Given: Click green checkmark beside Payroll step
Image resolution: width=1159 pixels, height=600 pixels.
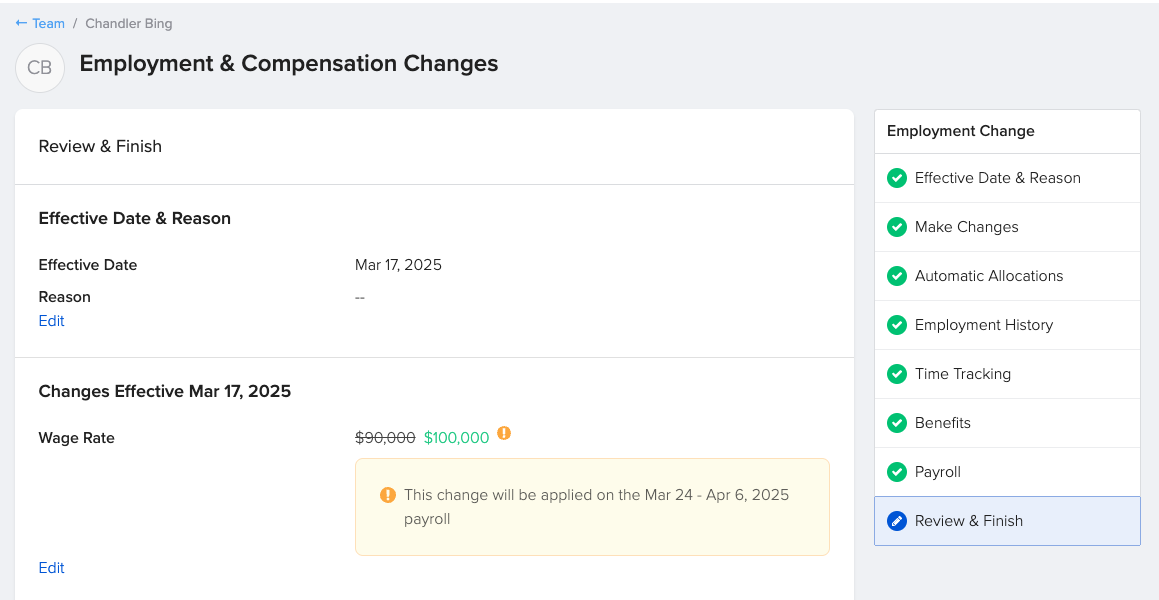Looking at the screenshot, I should [897, 471].
